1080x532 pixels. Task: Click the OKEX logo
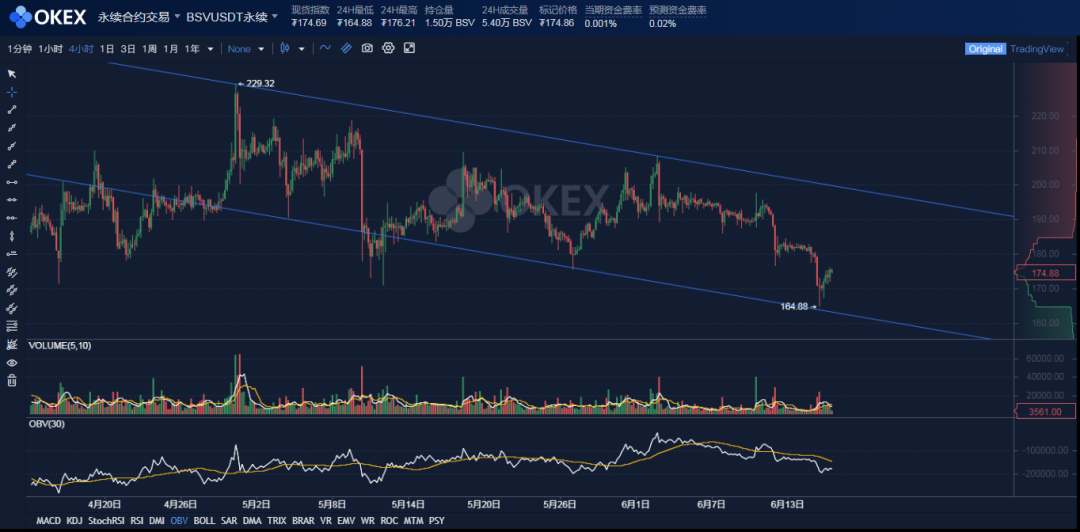(48, 16)
